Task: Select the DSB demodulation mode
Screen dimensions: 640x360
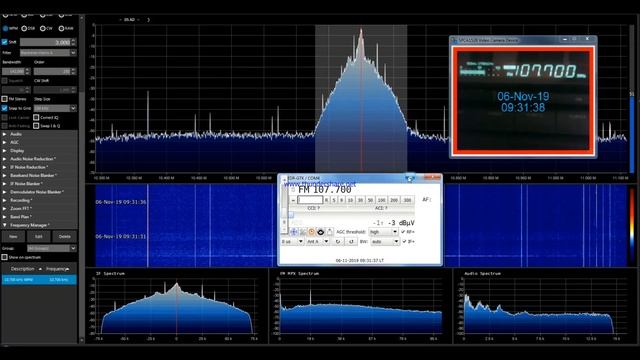Action: coord(24,29)
